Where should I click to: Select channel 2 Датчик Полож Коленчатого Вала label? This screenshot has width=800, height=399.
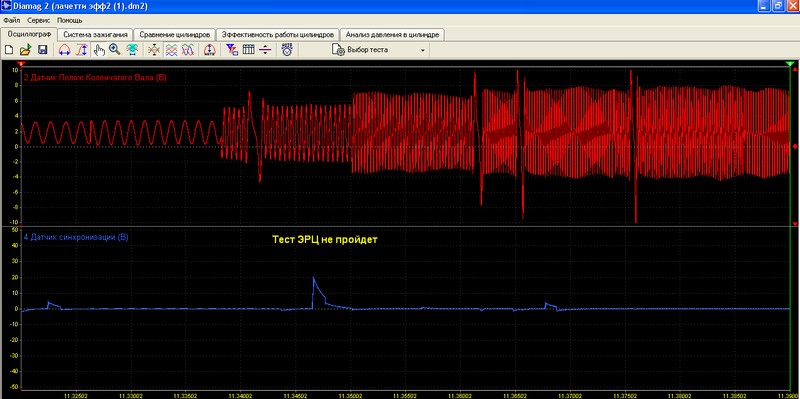coord(95,78)
